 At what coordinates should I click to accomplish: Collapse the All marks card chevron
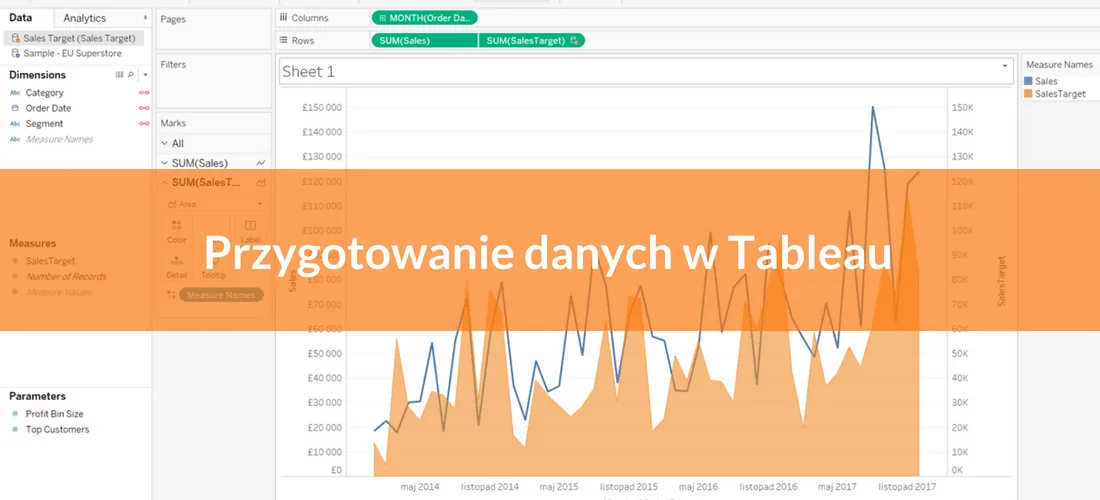pyautogui.click(x=165, y=143)
